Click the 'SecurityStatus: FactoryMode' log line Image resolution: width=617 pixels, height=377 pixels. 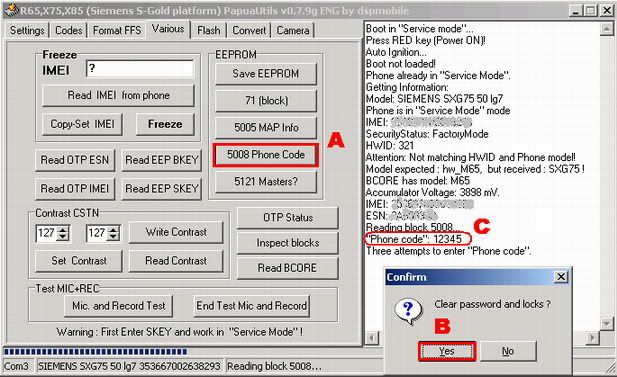point(427,134)
